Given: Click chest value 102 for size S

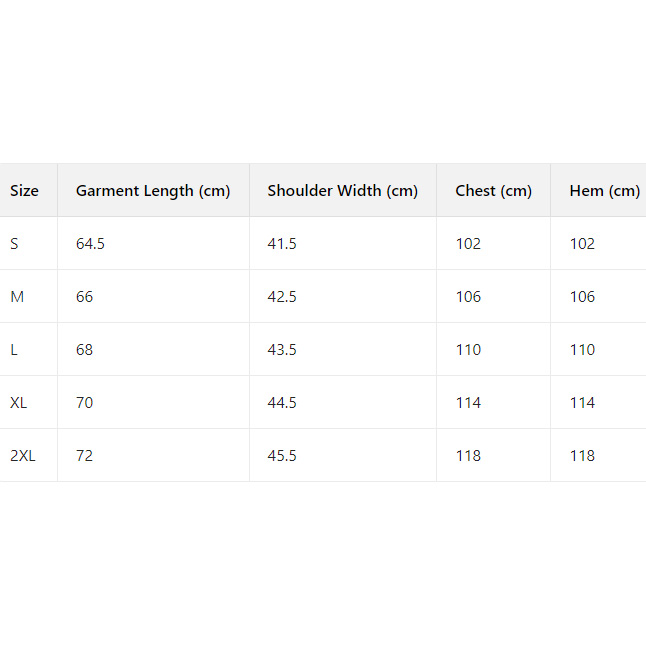Looking at the screenshot, I should click(x=468, y=244).
